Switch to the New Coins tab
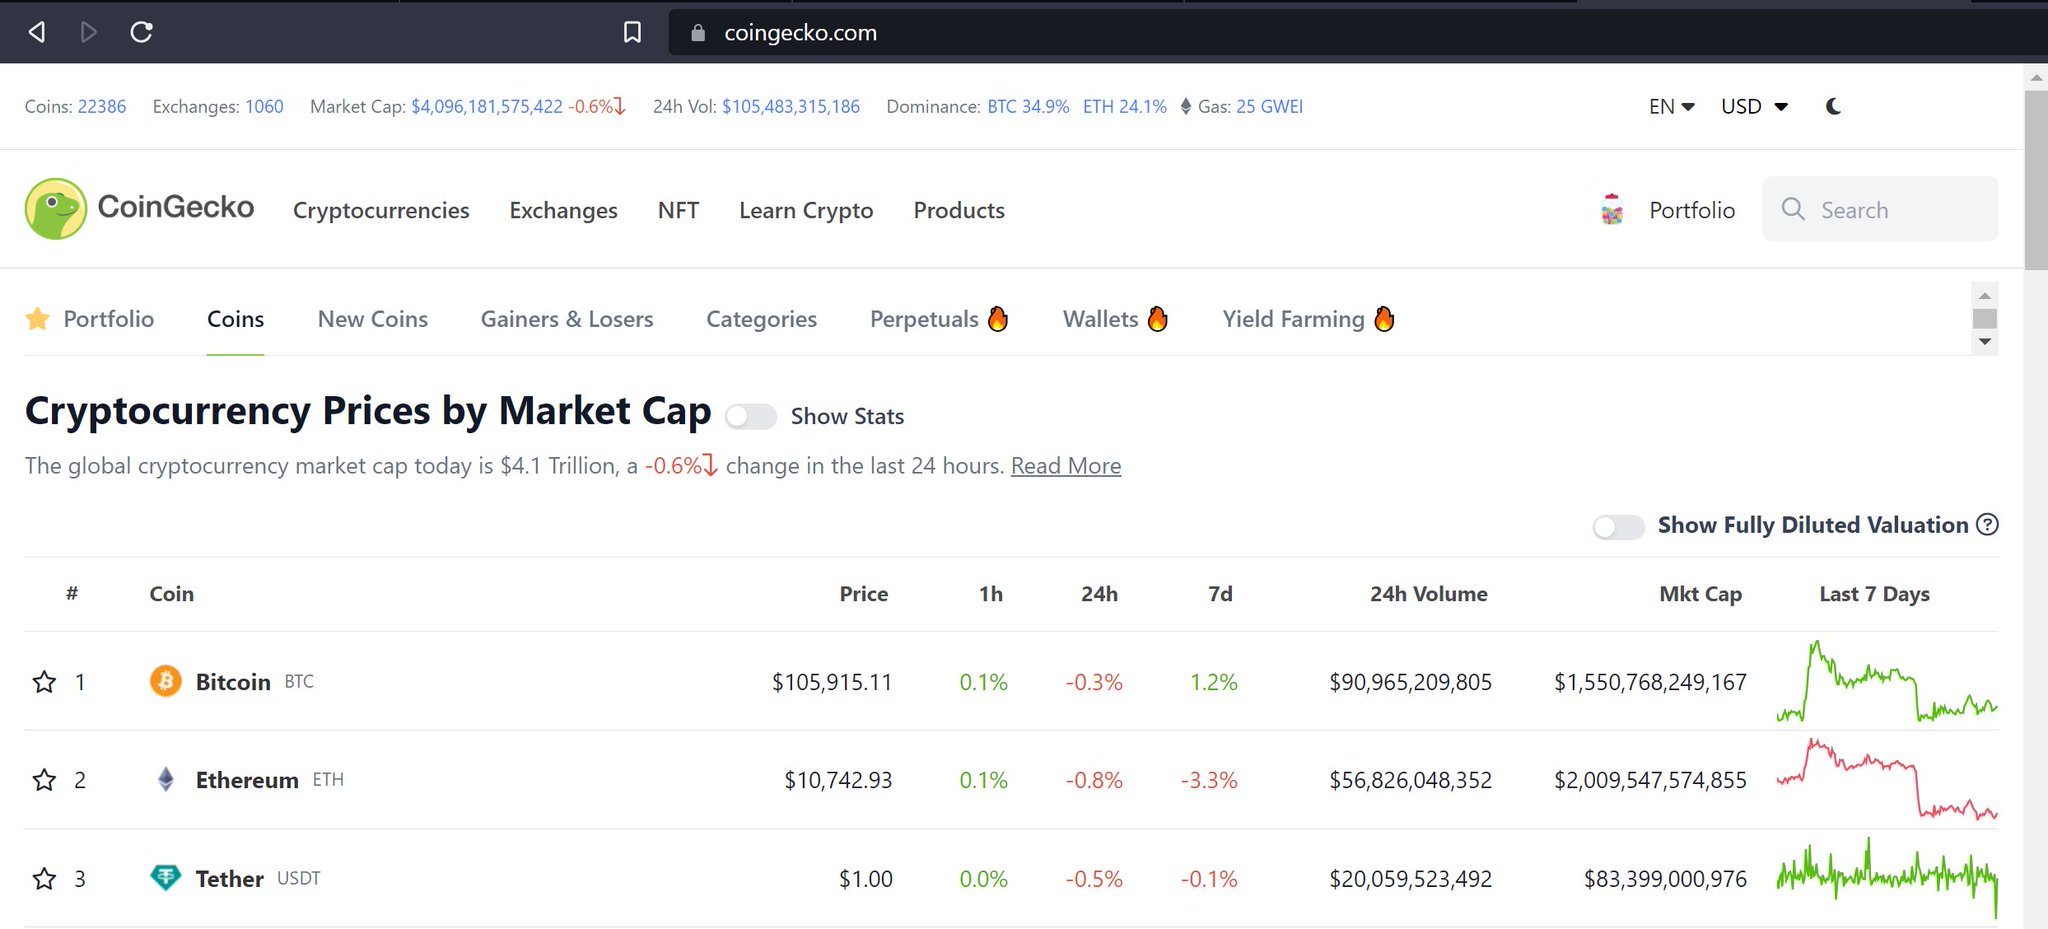2048x929 pixels. [x=373, y=319]
